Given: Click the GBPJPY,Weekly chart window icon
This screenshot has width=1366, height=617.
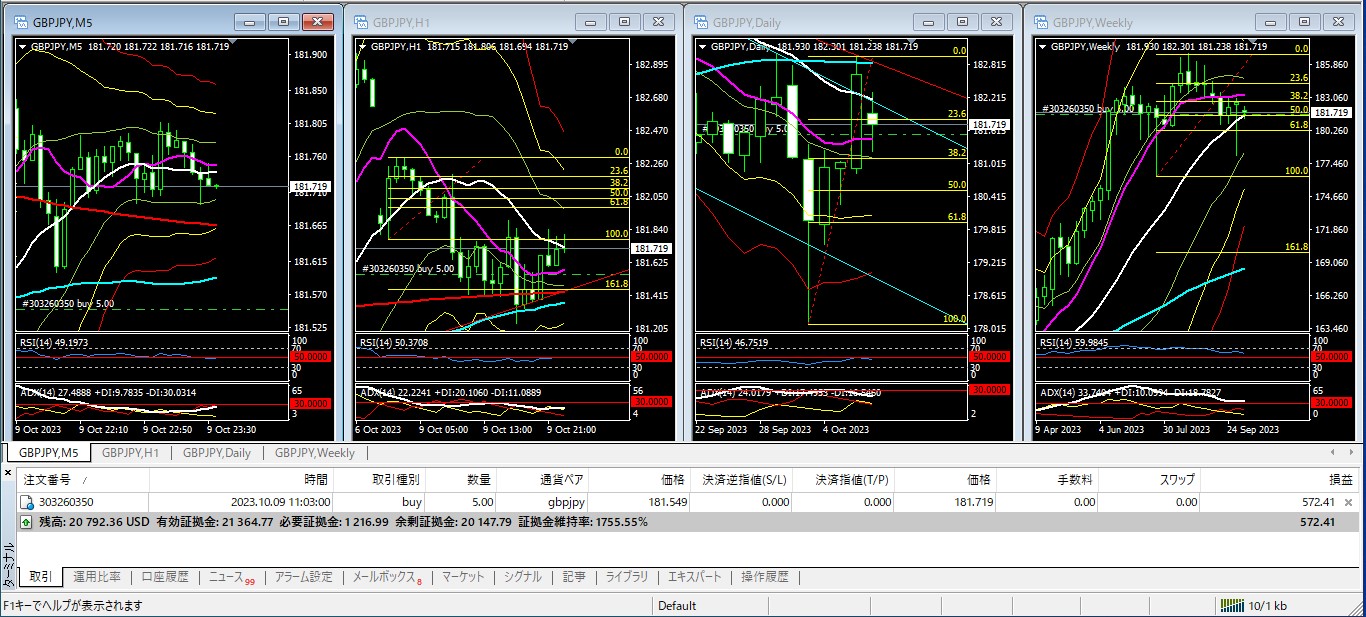Looking at the screenshot, I should point(1039,21).
